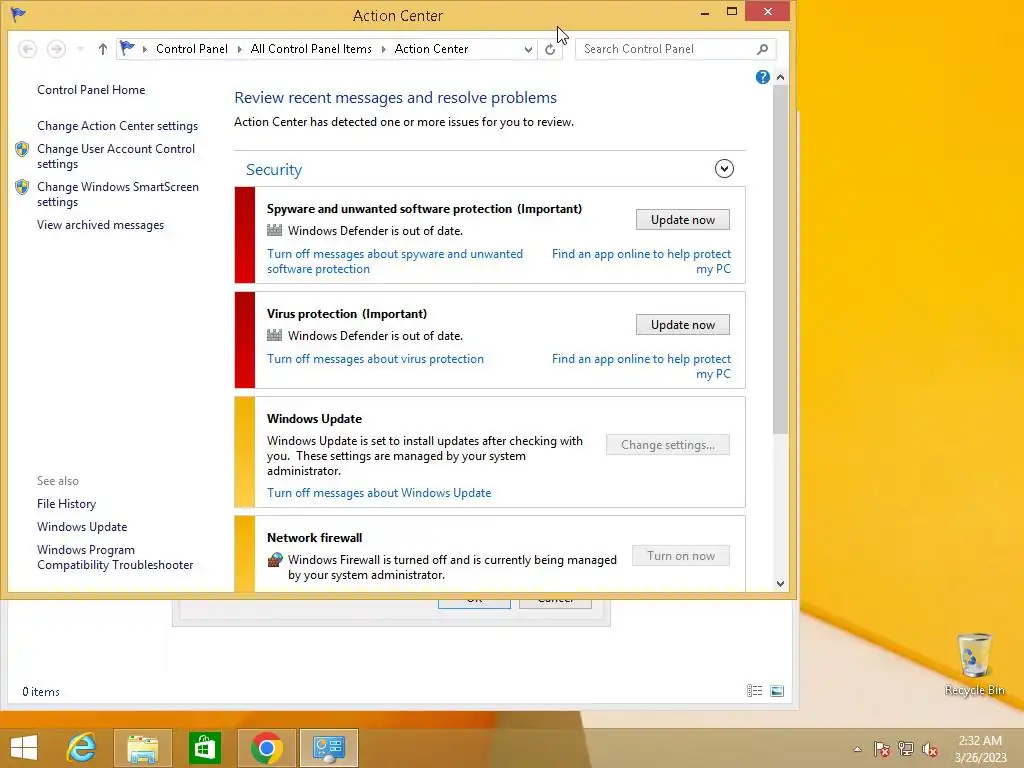Select Action Center breadcrumb item
The height and width of the screenshot is (768, 1024).
click(x=431, y=49)
